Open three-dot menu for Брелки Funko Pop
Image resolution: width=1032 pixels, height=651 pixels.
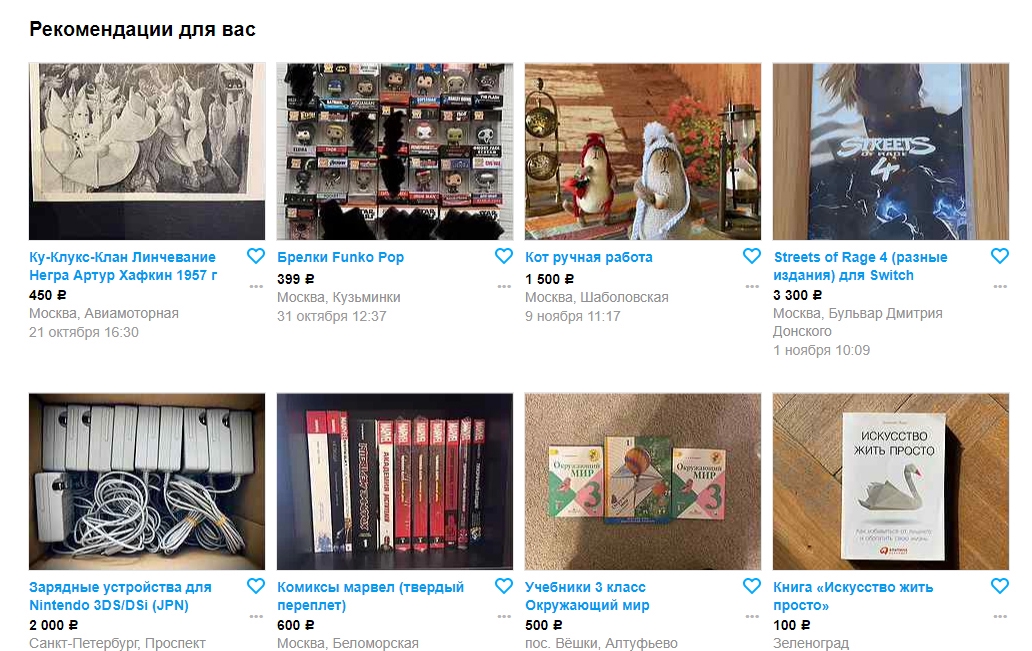504,286
